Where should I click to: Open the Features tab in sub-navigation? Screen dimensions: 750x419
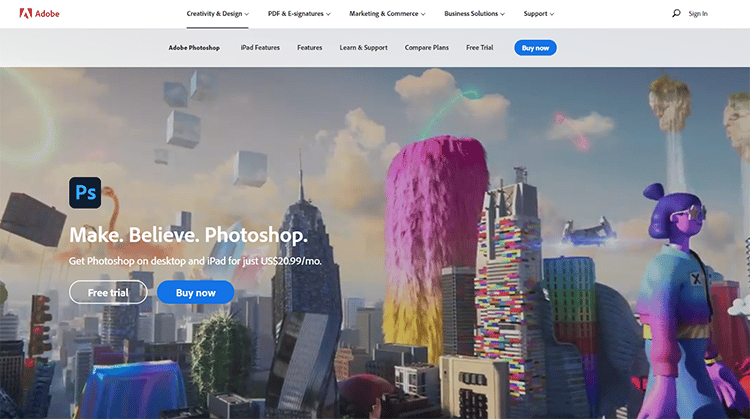click(309, 48)
